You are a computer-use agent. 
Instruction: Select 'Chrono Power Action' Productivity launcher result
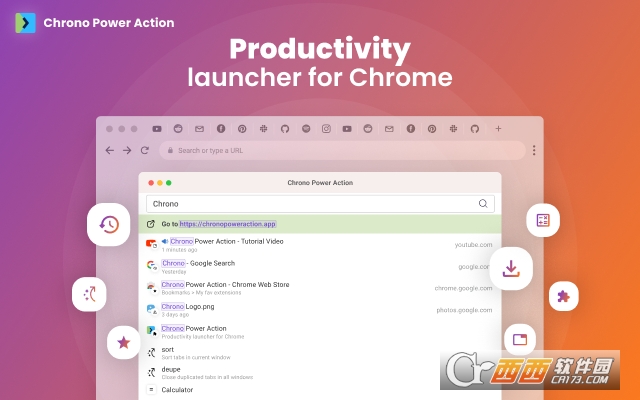tap(320, 332)
